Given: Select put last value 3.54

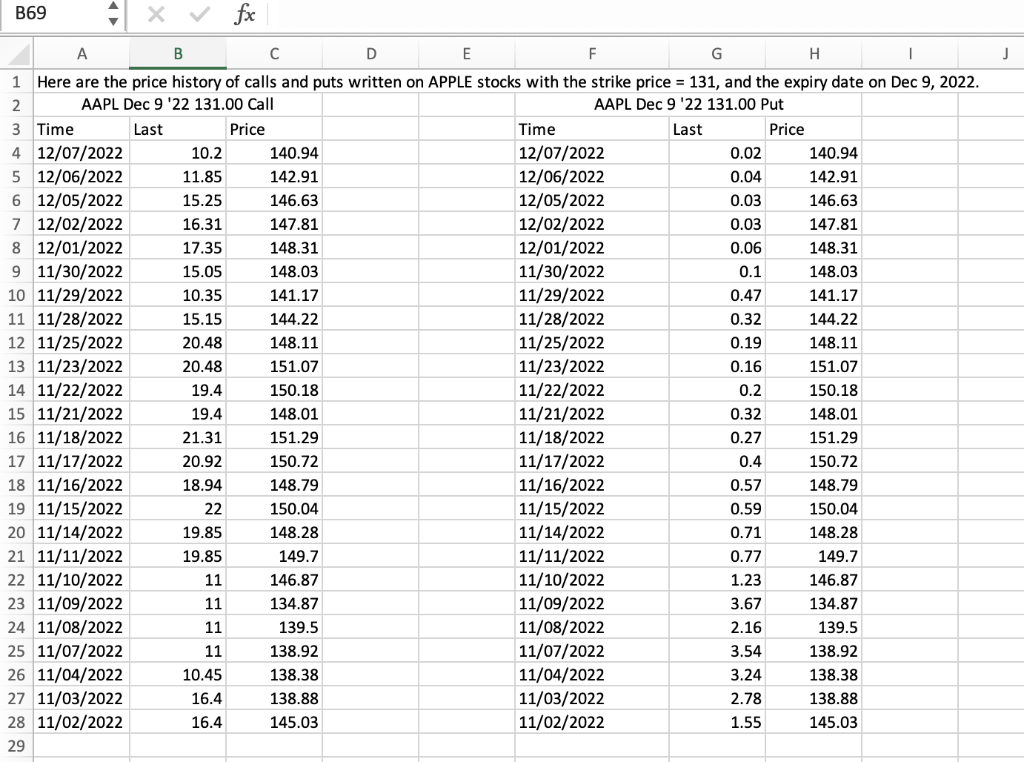Looking at the screenshot, I should (x=717, y=651).
